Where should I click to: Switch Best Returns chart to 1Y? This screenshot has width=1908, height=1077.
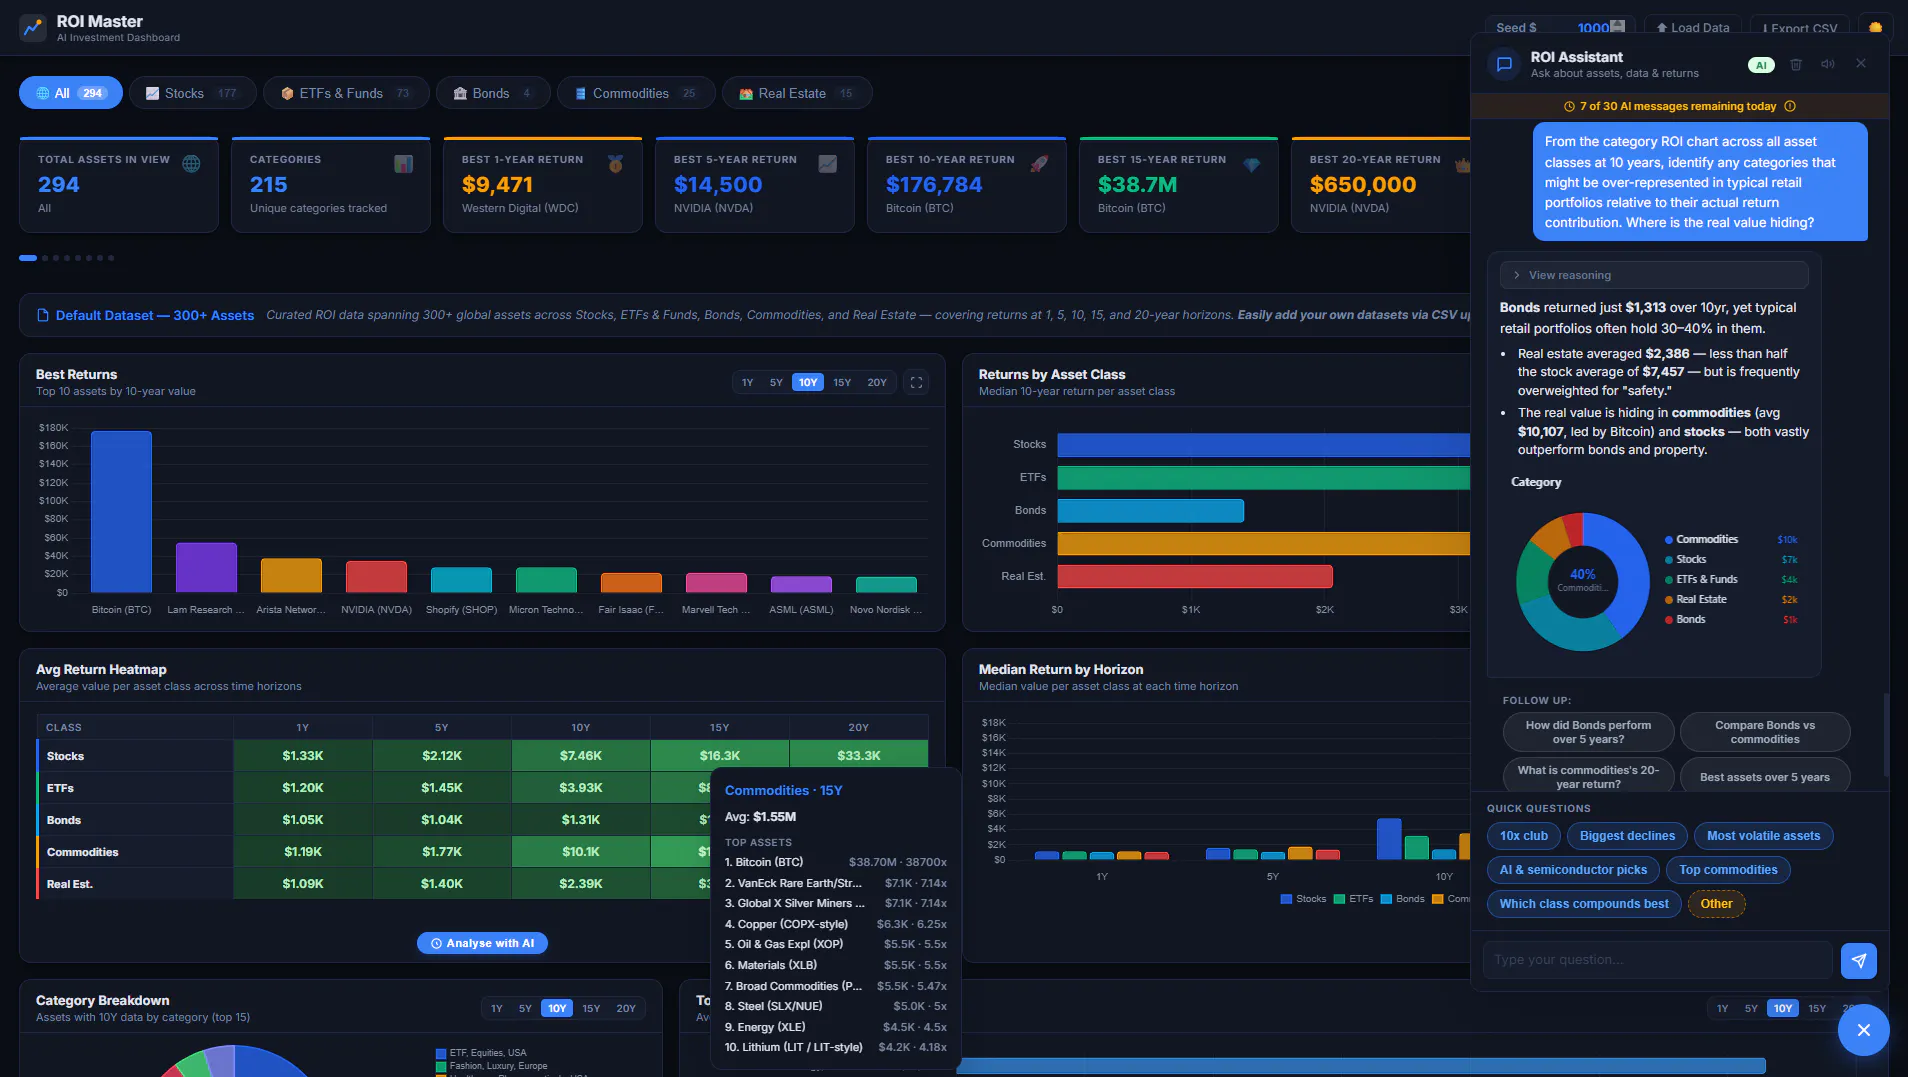(x=747, y=382)
